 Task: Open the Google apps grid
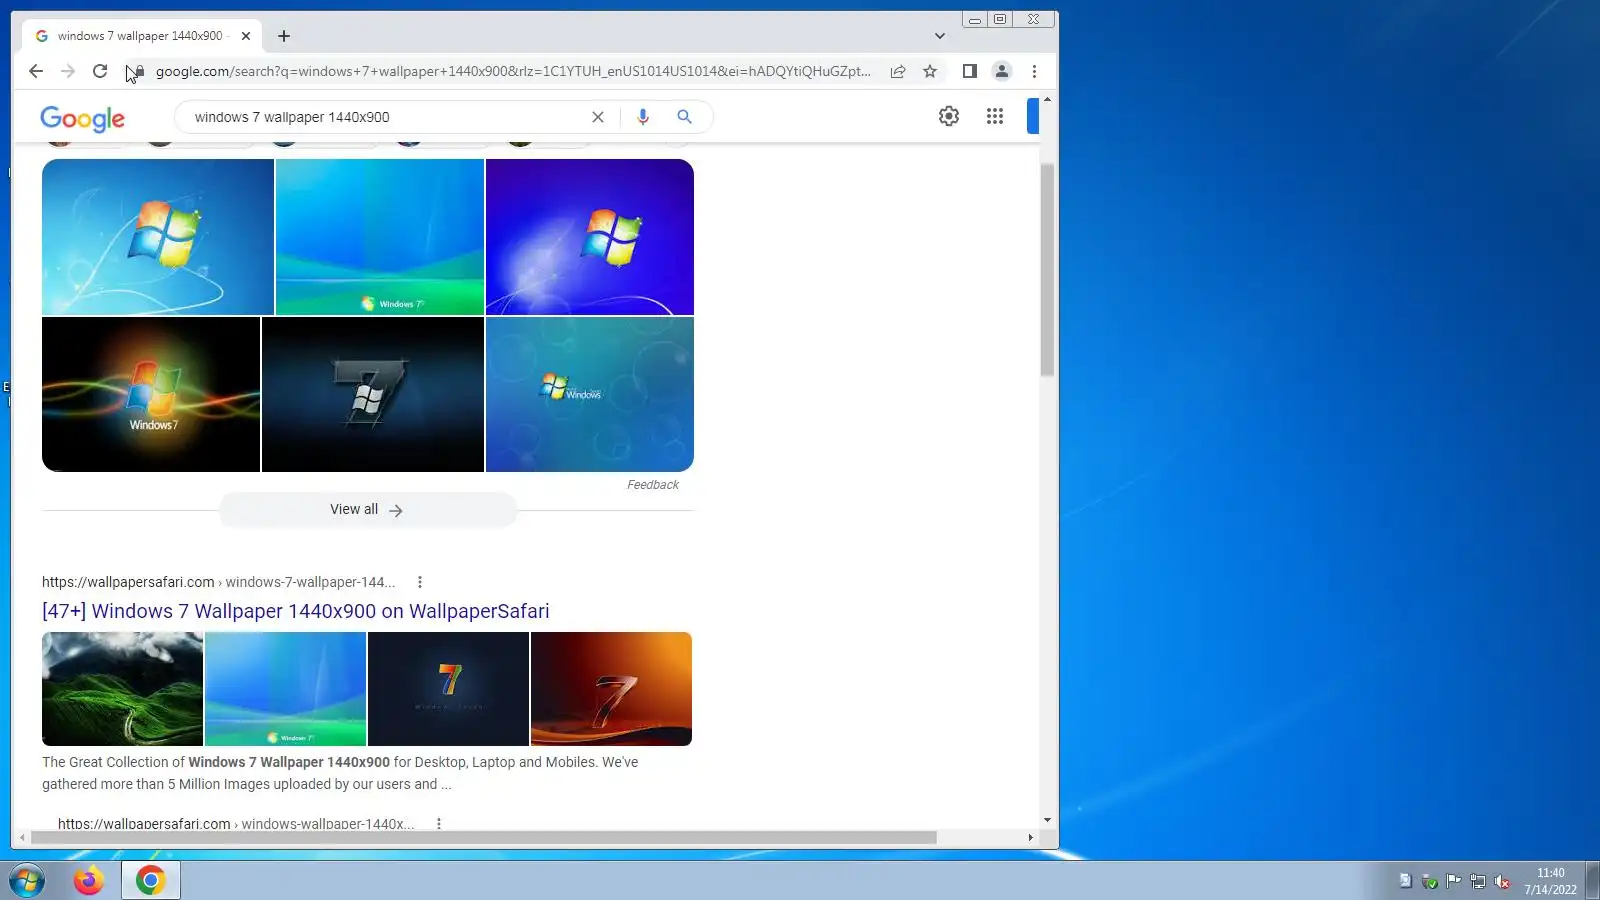click(995, 116)
